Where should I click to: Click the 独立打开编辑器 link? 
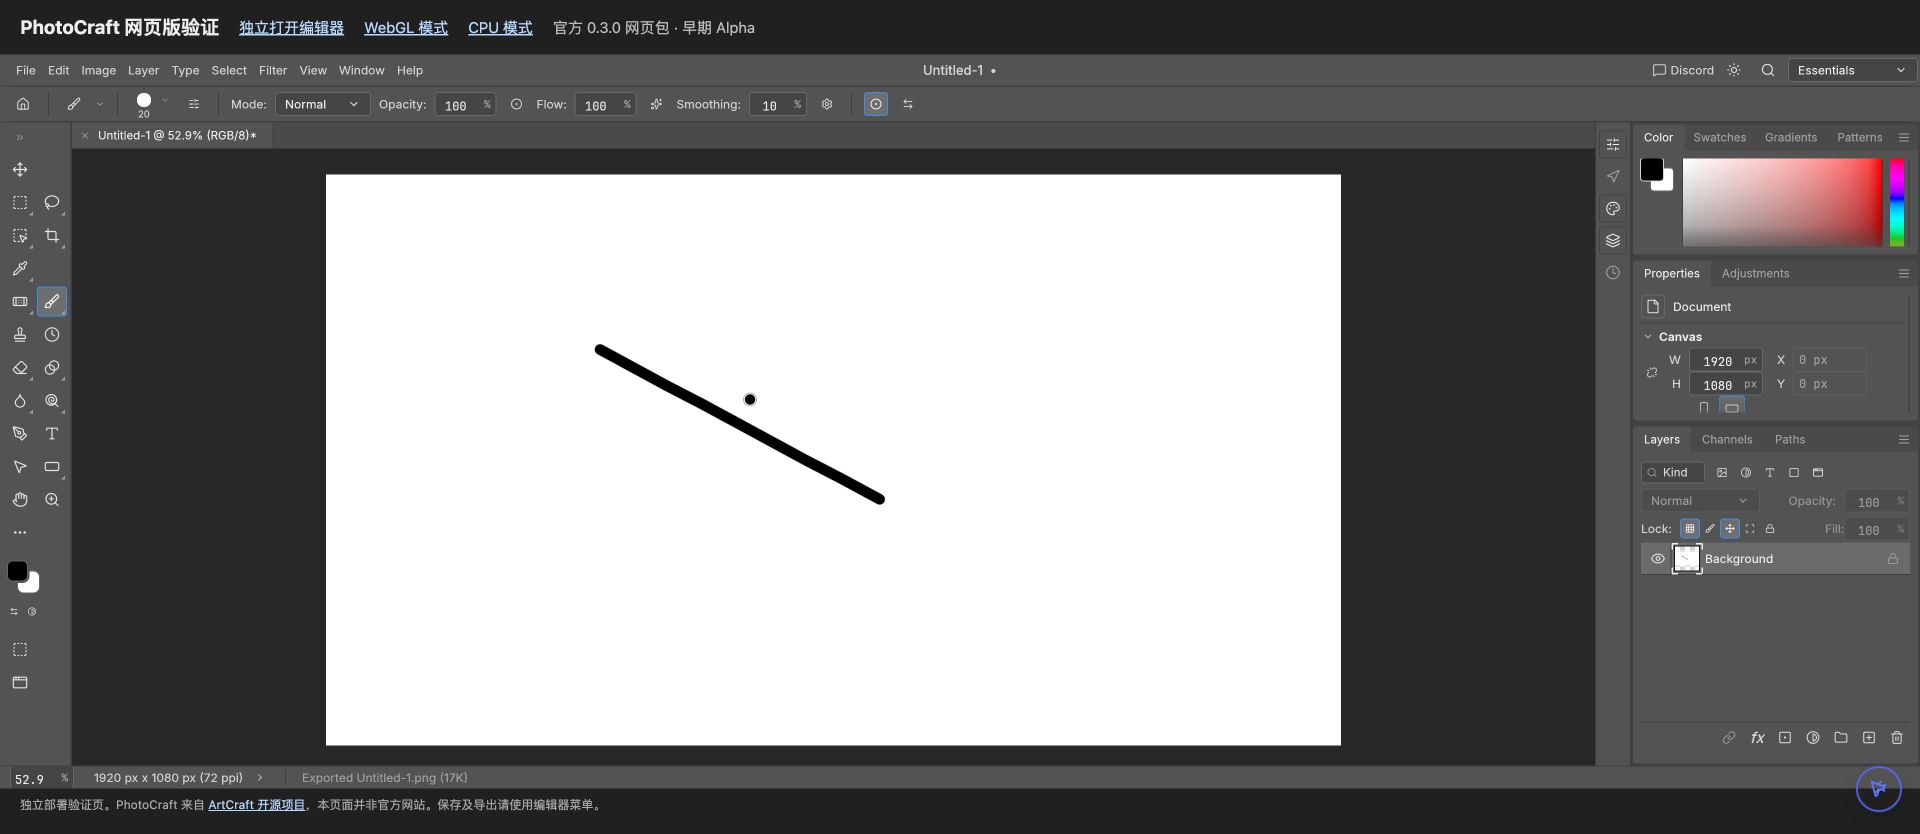[291, 28]
